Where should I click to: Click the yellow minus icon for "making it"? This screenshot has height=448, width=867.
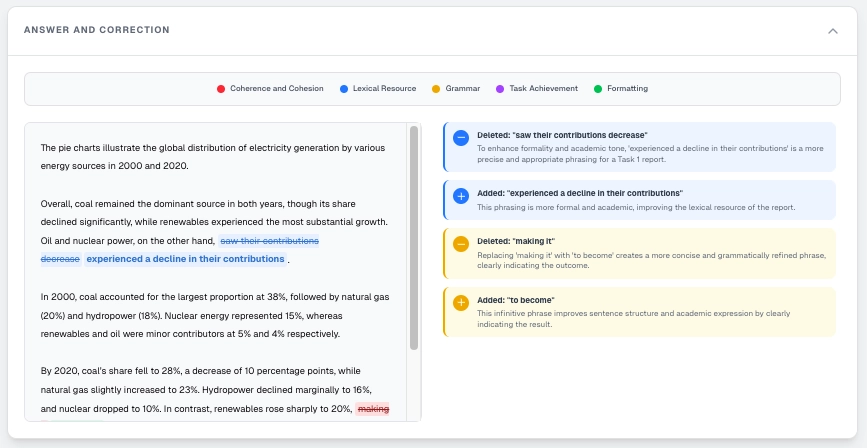pyautogui.click(x=461, y=244)
